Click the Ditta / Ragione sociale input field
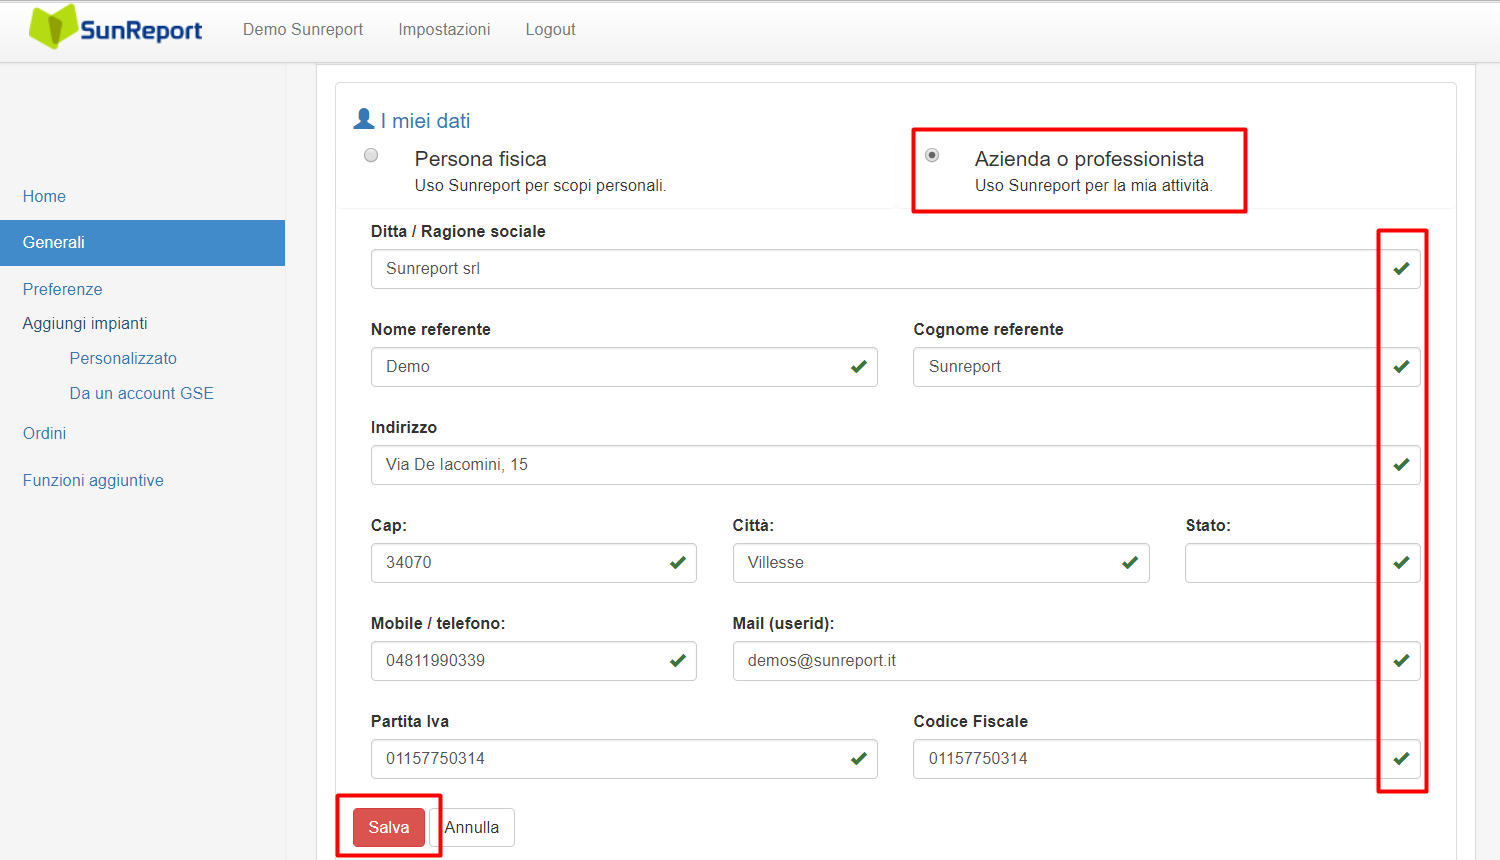Viewport: 1500px width, 860px height. (x=895, y=268)
